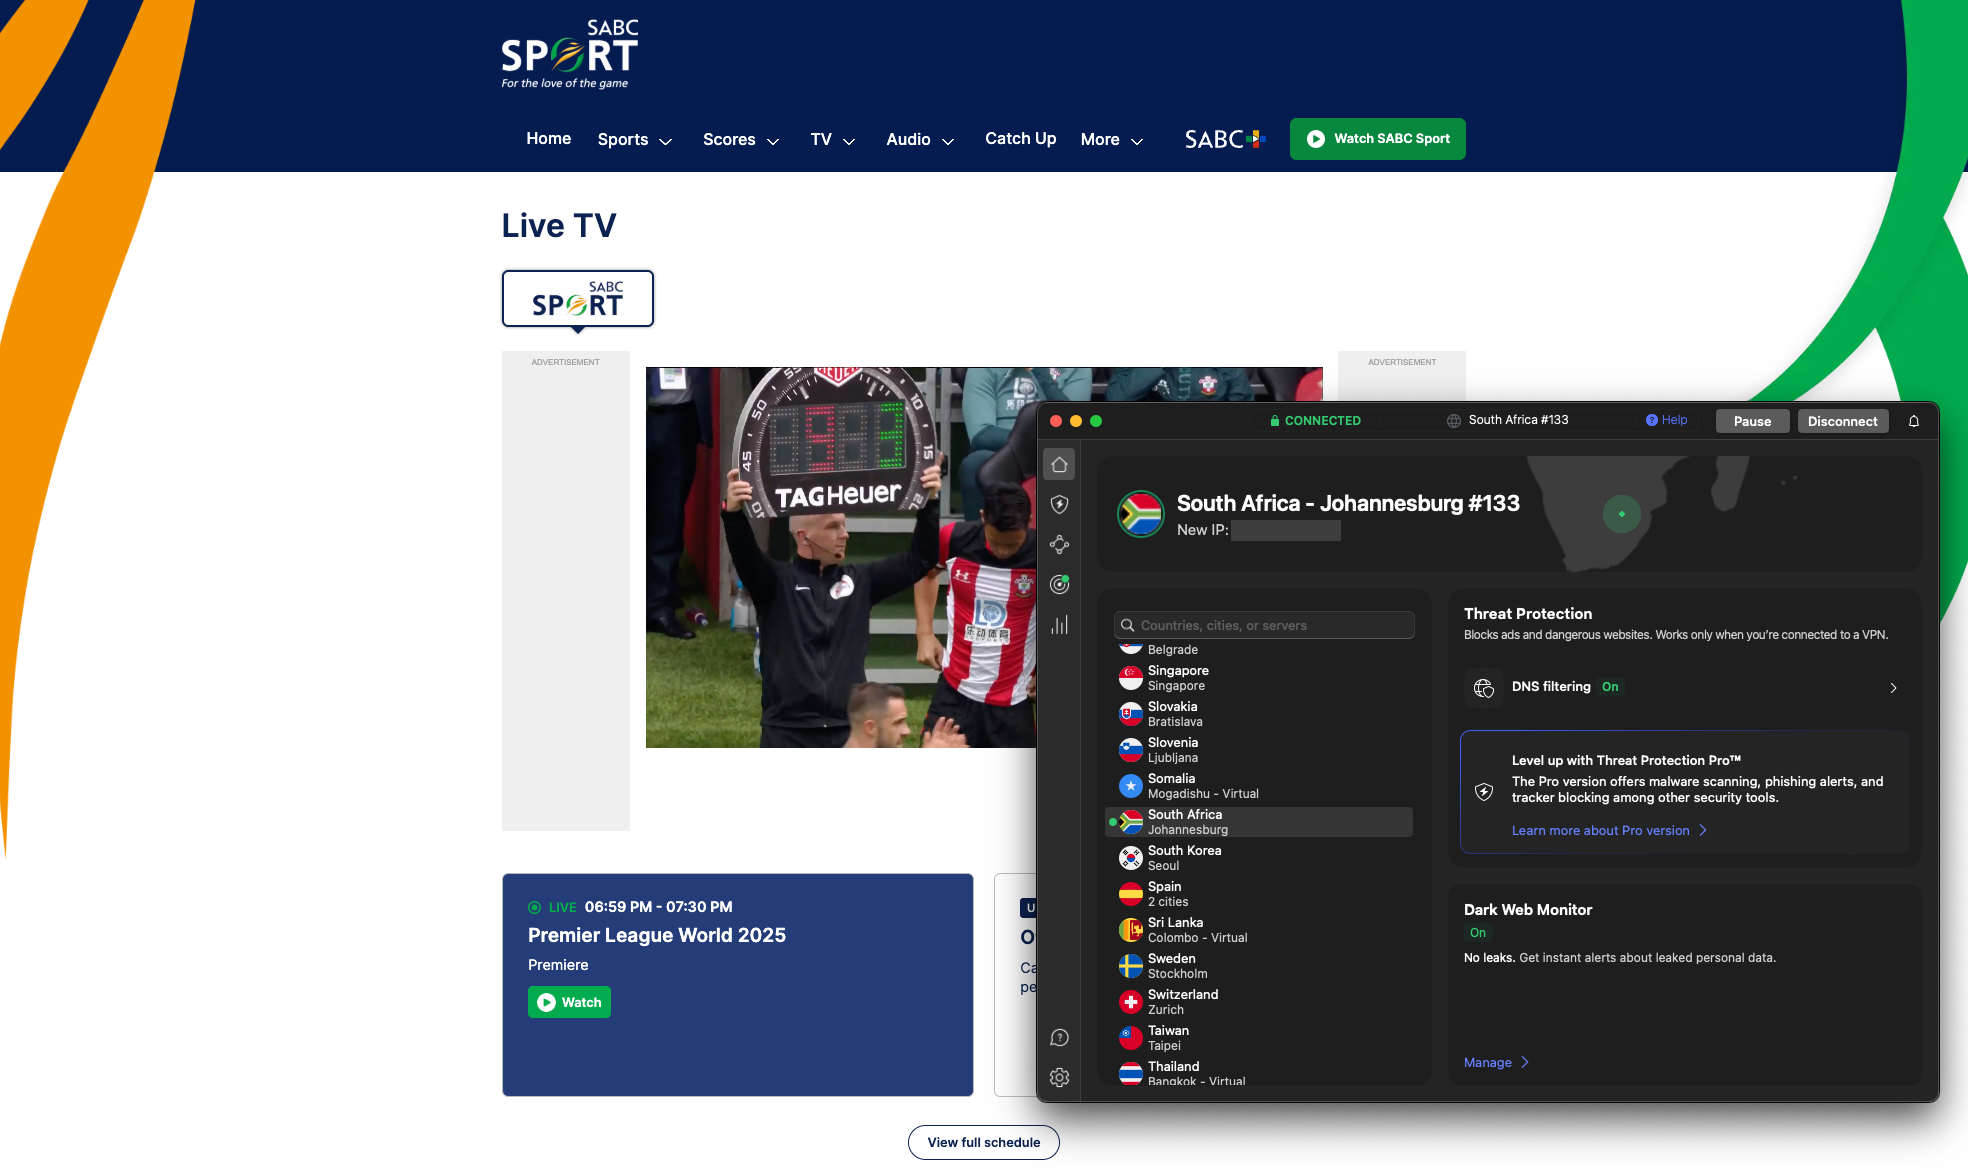Click the Somalia flag icon
Viewport: 1968px width, 1175px height.
click(x=1130, y=786)
